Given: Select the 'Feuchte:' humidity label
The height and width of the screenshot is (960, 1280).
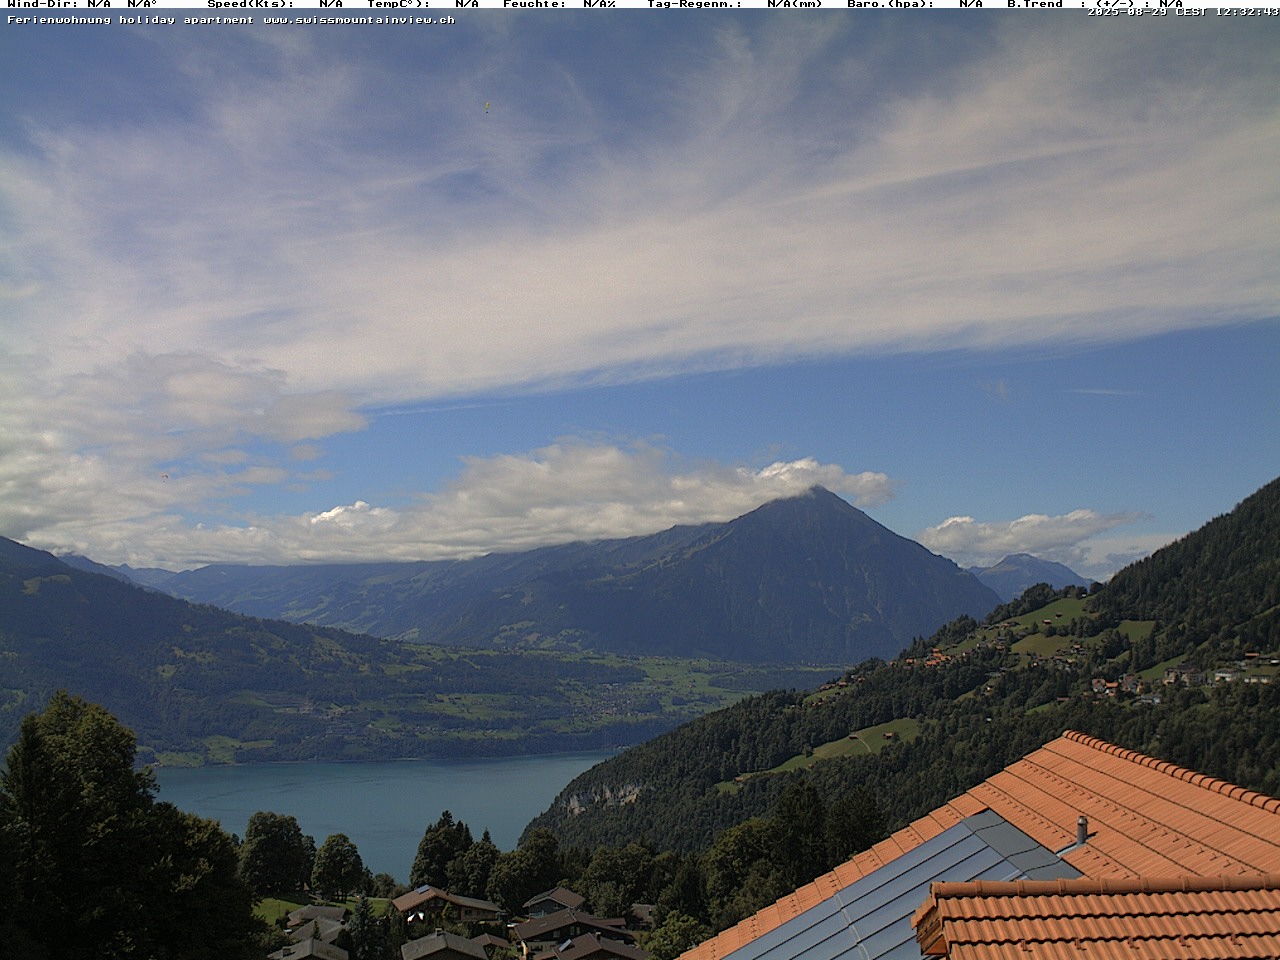Looking at the screenshot, I should pos(534,4).
